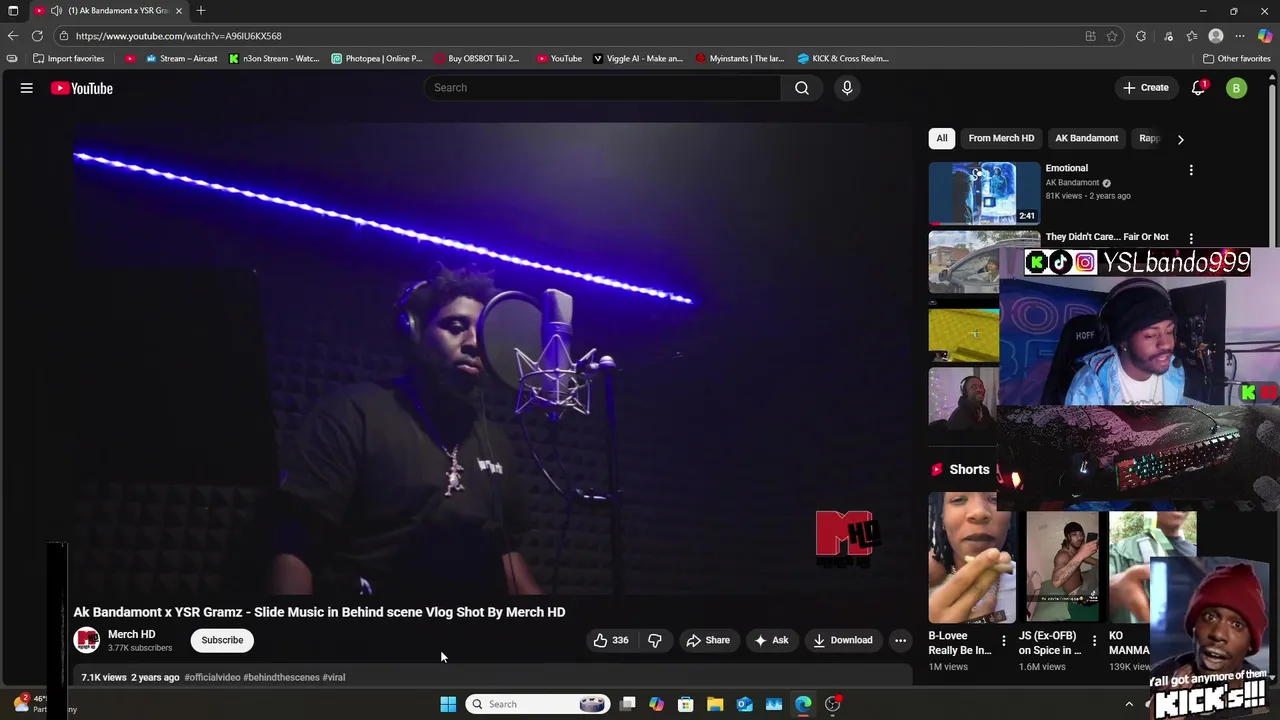This screenshot has width=1280, height=720.
Task: Share this video
Action: coord(708,640)
